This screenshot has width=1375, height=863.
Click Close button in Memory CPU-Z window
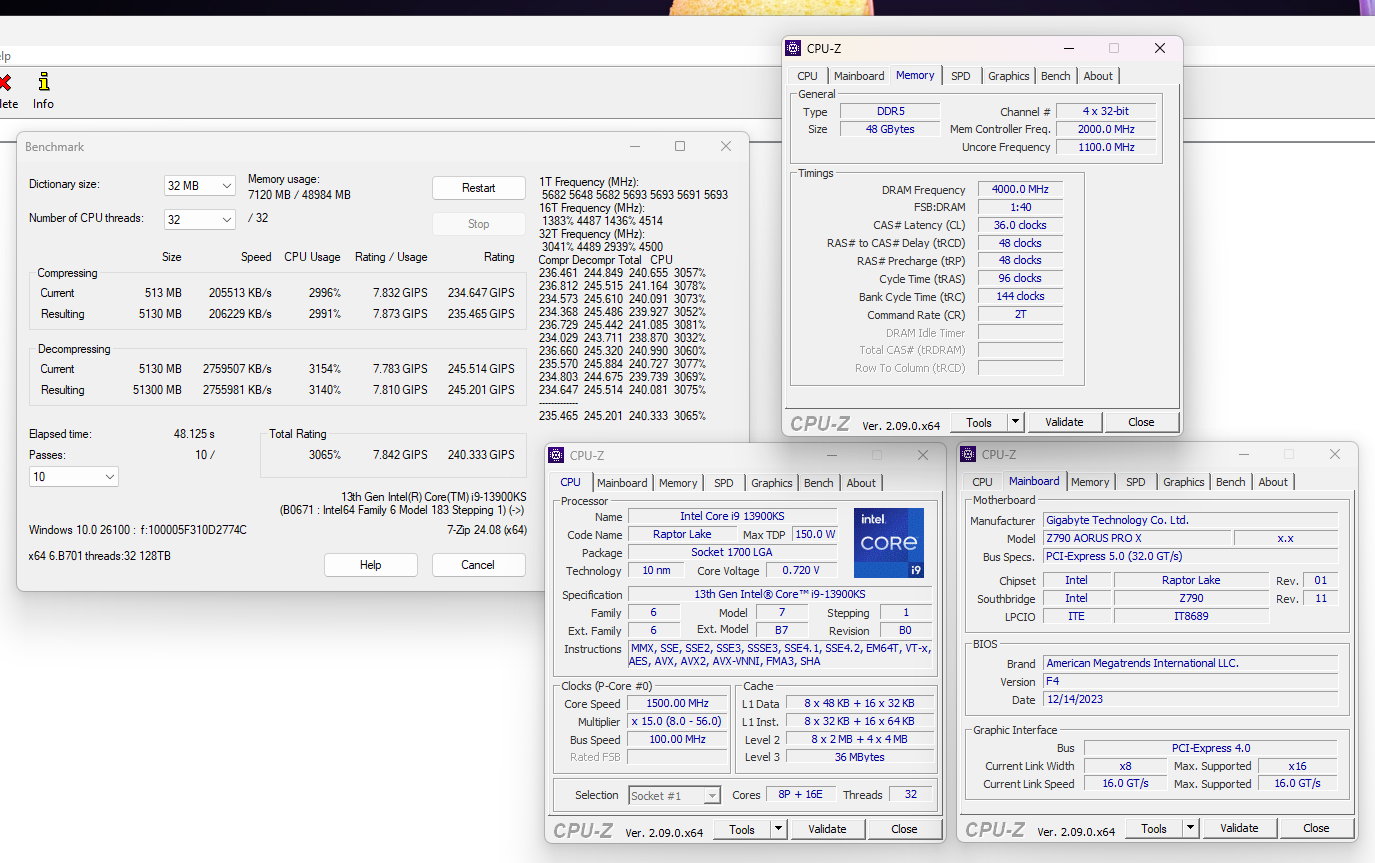point(1141,422)
